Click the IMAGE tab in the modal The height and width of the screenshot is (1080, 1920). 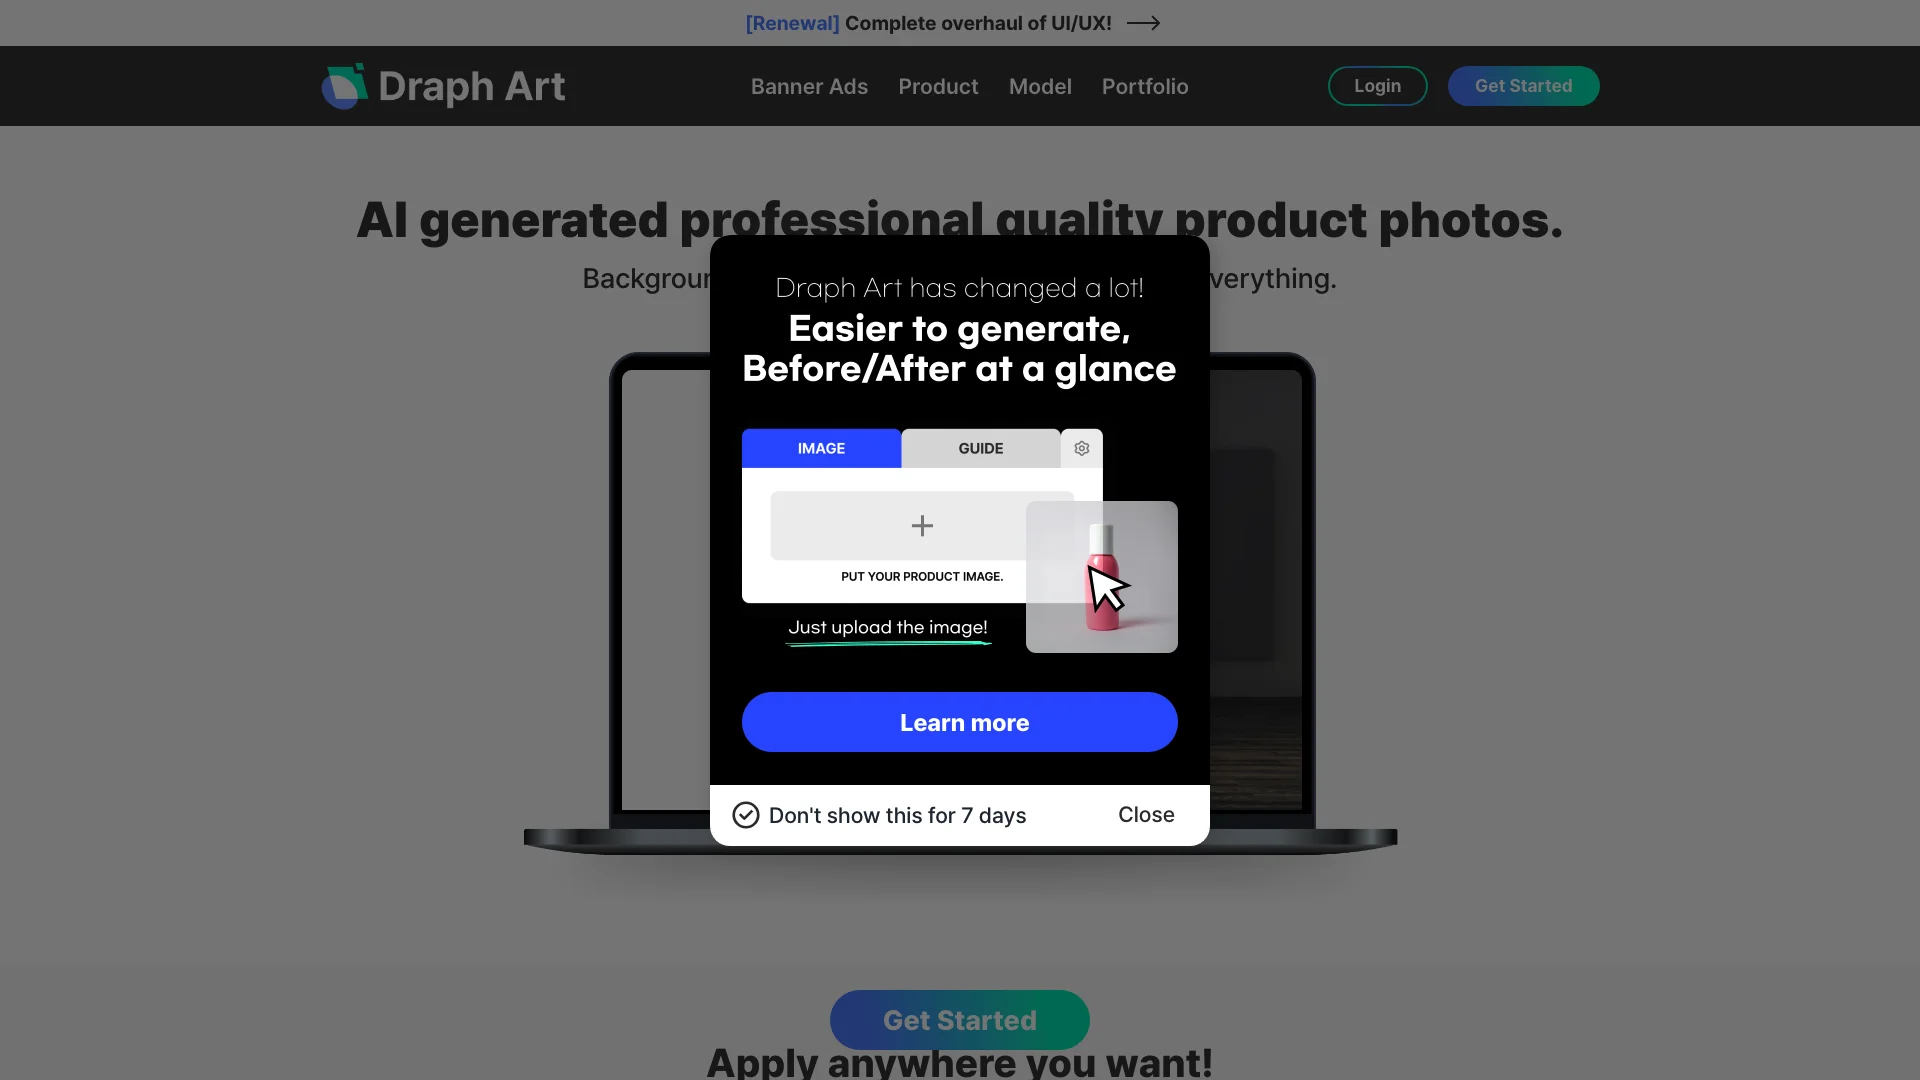820,447
